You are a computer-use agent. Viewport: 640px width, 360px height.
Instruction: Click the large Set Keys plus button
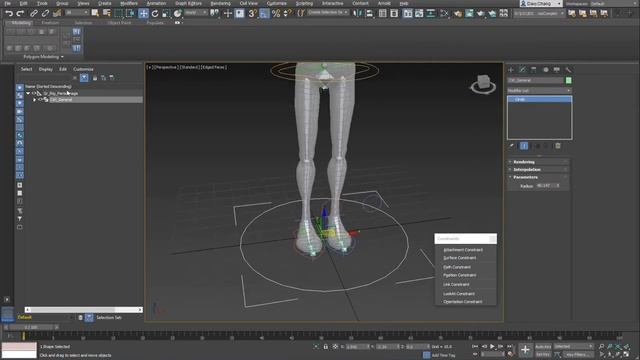(x=525, y=350)
